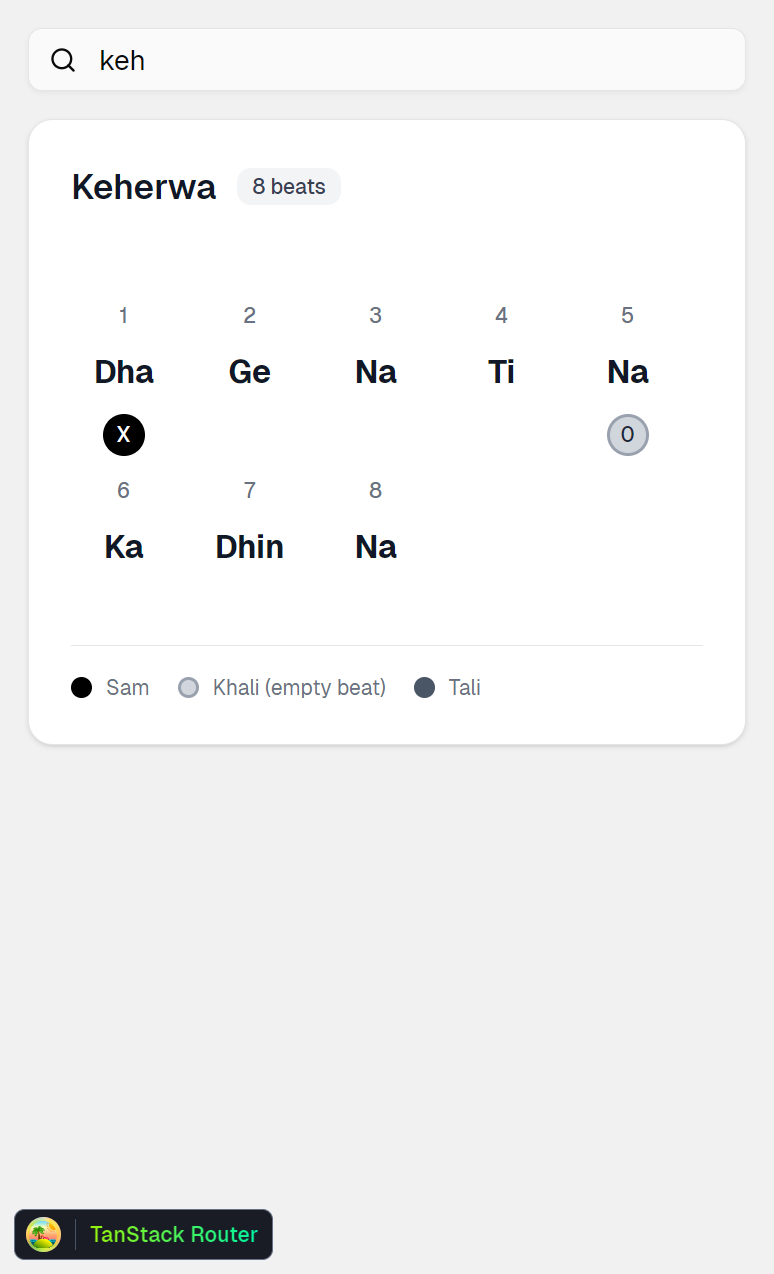Click the Sam marker X on beat 1

click(x=124, y=435)
